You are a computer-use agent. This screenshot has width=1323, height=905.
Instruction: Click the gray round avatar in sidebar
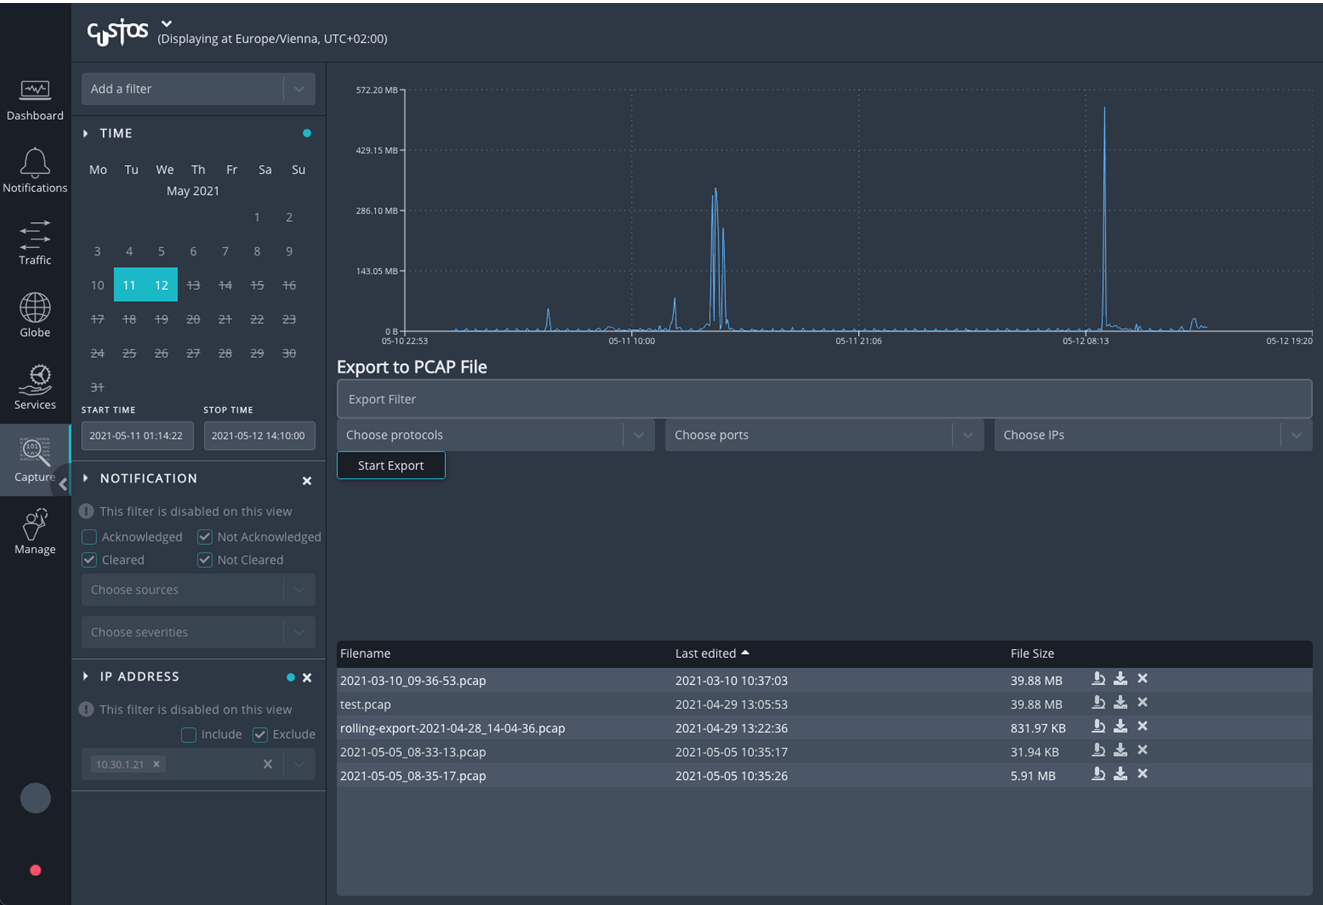(35, 798)
